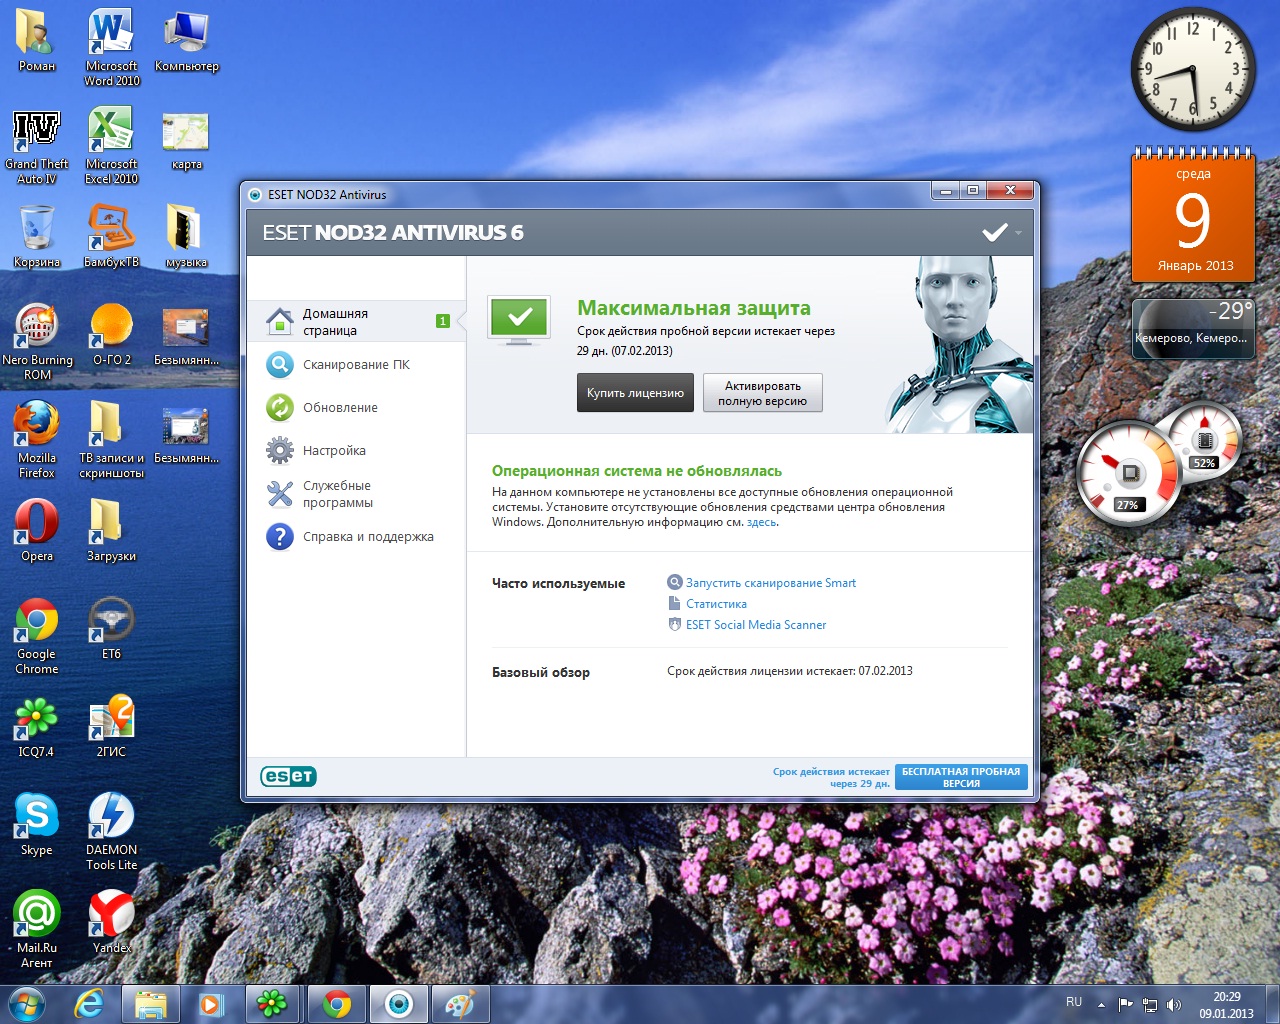This screenshot has height=1024, width=1280.
Task: Open Сканирование ПК in ESET sidebar
Action: (x=356, y=365)
